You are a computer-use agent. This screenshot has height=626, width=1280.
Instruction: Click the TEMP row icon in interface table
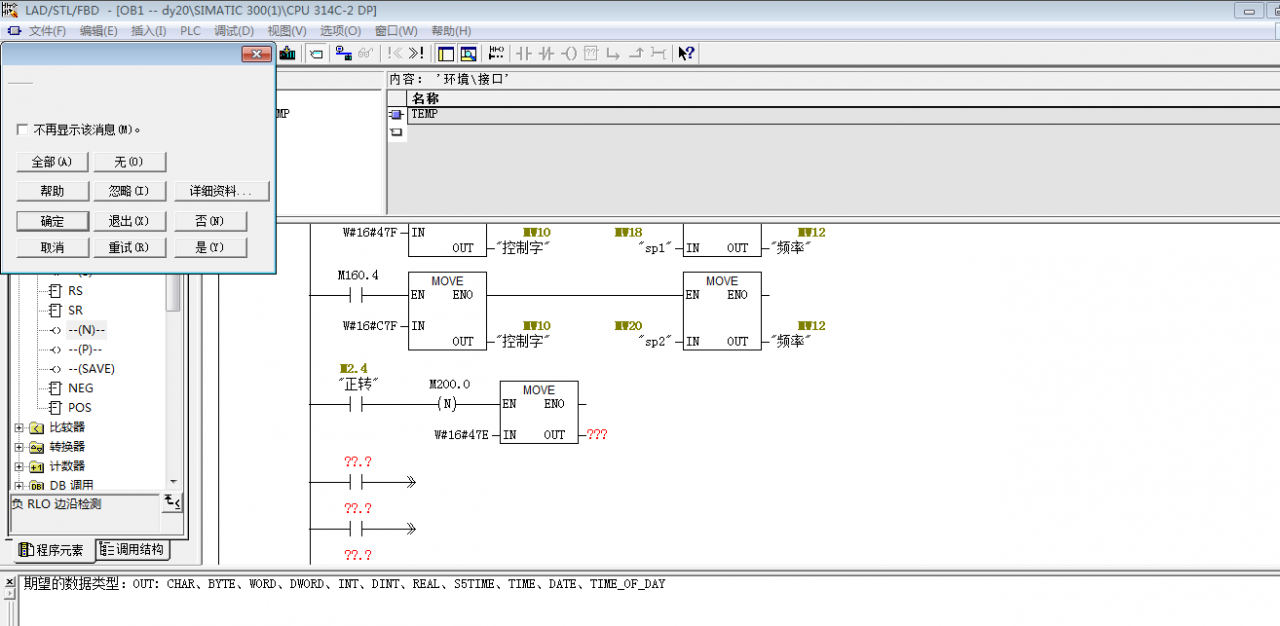click(x=396, y=115)
